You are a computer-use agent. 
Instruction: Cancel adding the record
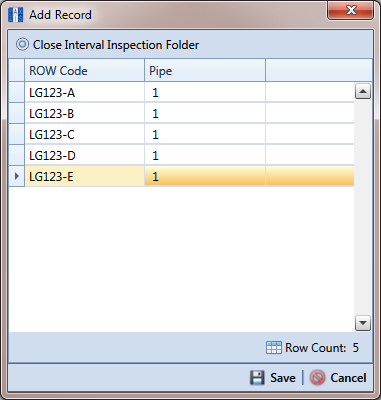point(338,378)
